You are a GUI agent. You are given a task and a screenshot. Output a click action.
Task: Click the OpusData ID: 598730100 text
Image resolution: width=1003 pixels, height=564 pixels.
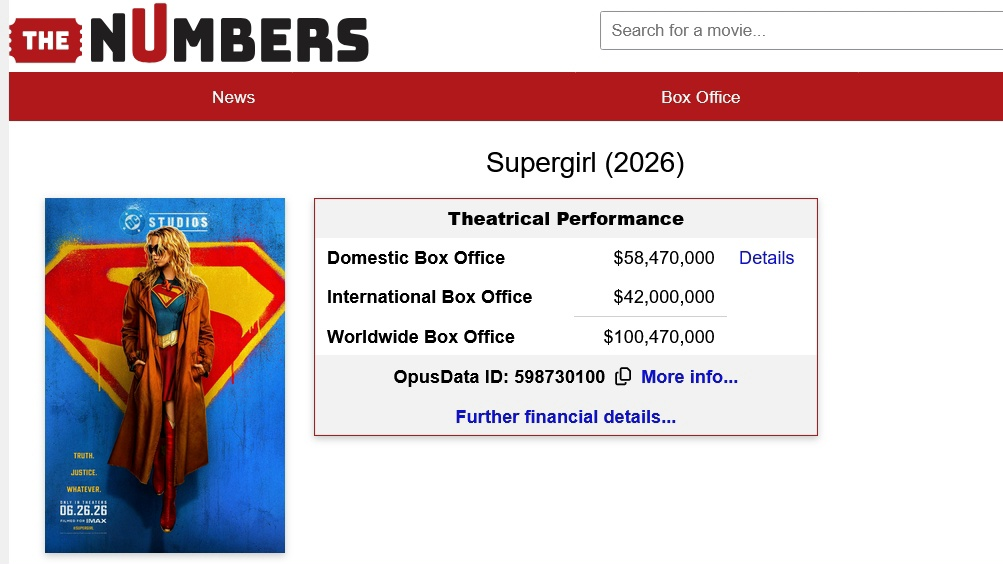pos(499,377)
